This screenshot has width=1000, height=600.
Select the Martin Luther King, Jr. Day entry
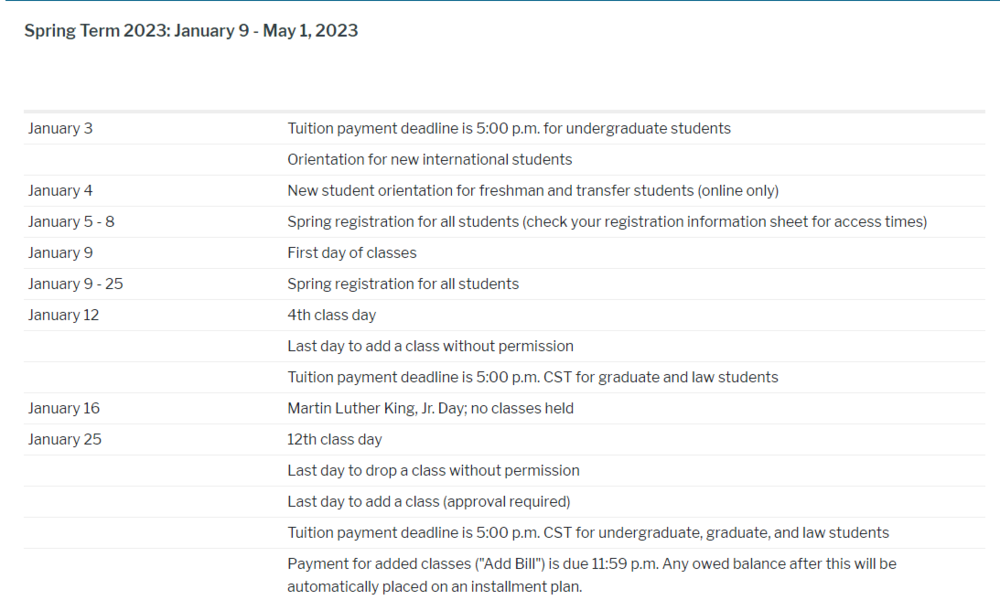(x=430, y=408)
